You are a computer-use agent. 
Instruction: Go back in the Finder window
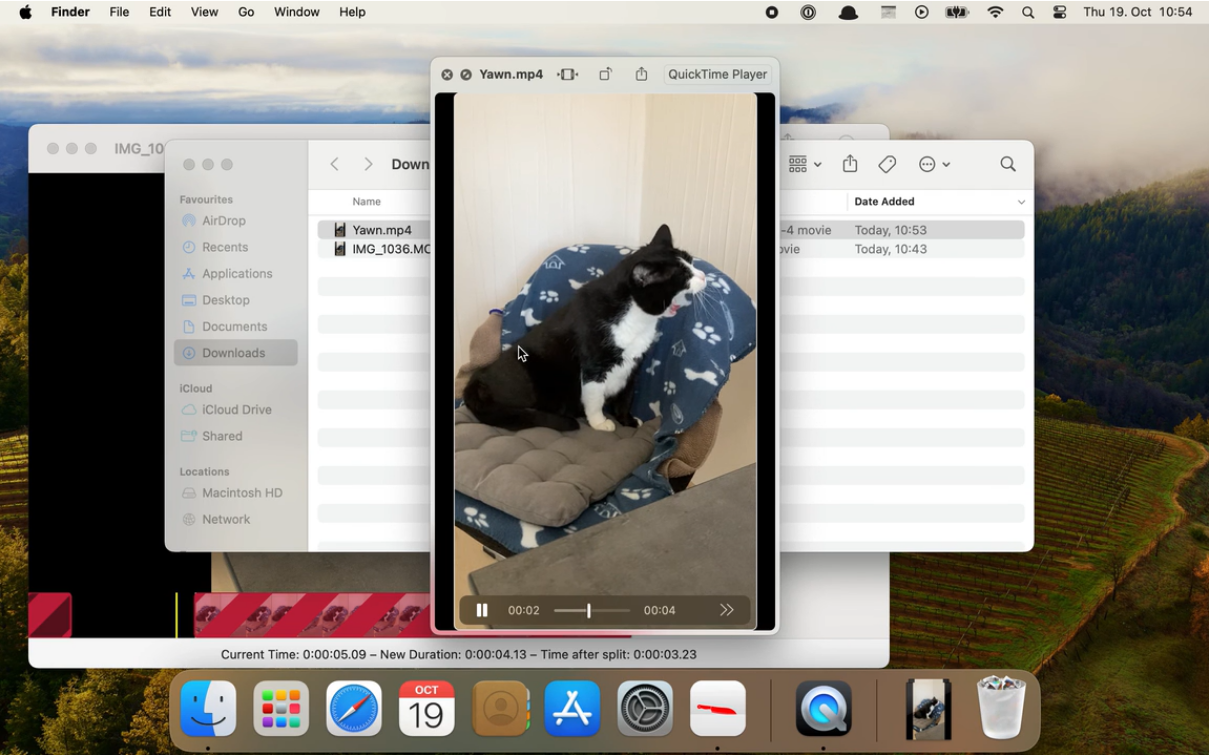(x=335, y=164)
